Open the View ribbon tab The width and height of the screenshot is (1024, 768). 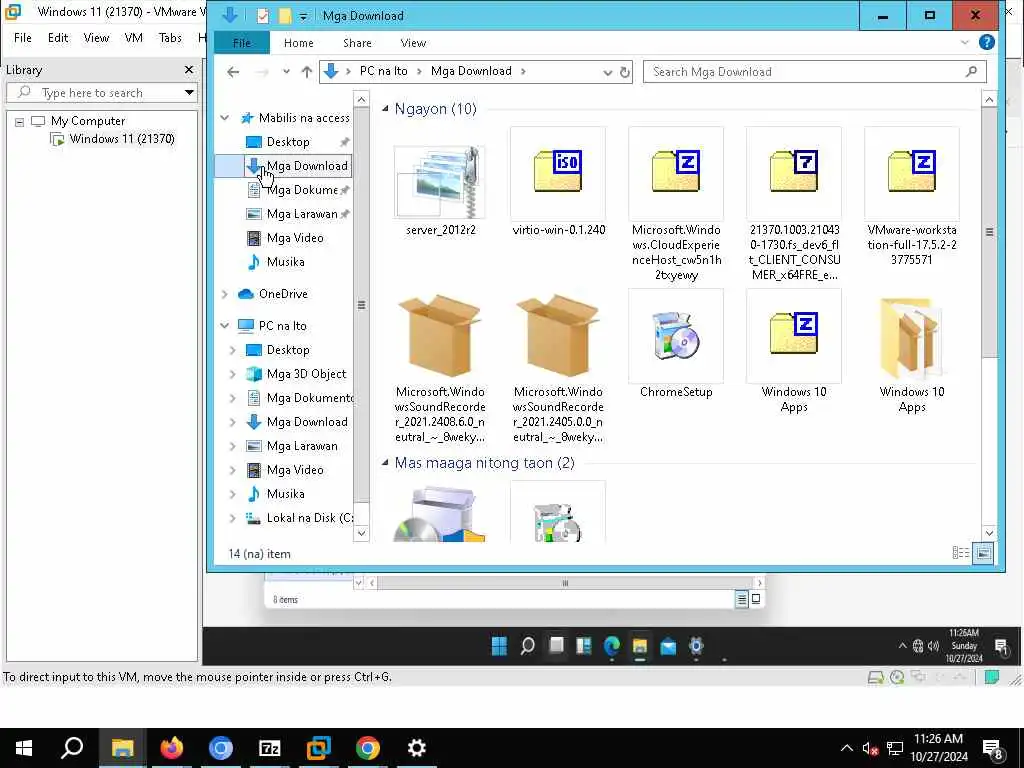pyautogui.click(x=413, y=43)
